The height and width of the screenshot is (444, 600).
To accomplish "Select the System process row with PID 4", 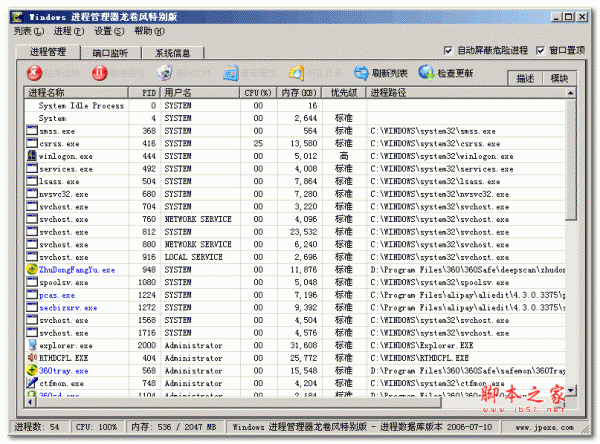I will point(295,118).
